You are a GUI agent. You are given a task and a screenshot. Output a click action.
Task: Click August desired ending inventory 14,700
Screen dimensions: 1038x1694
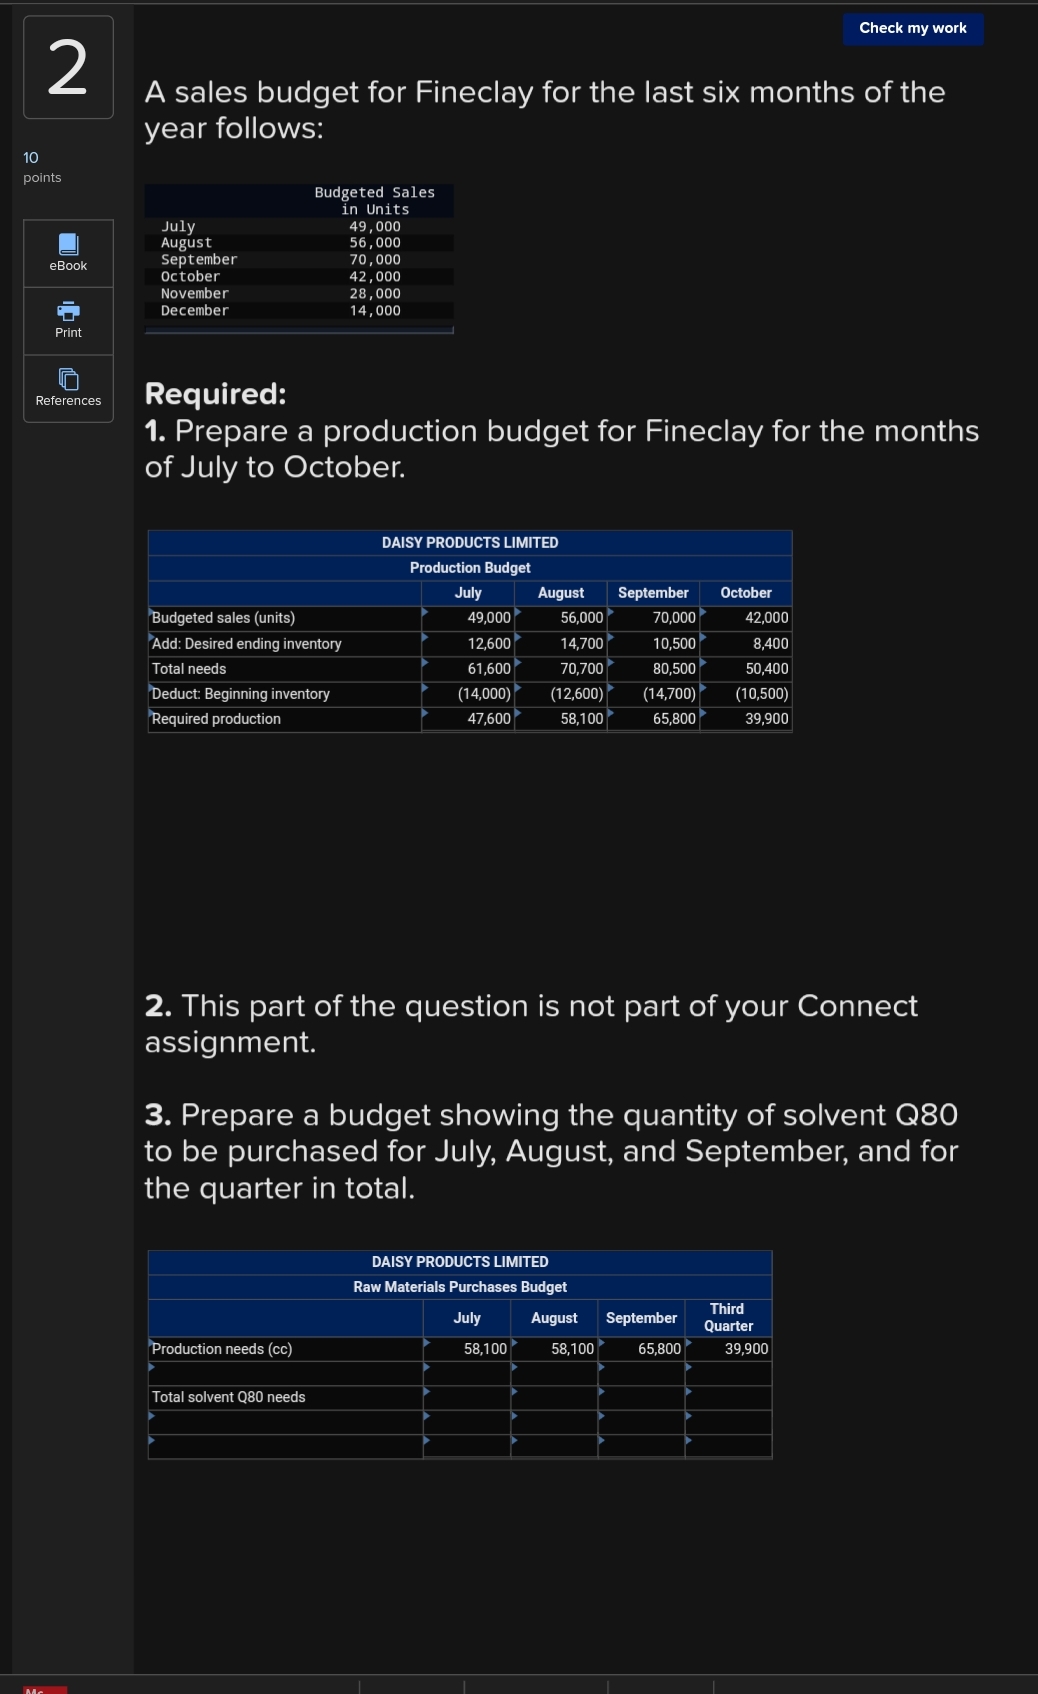pos(561,644)
